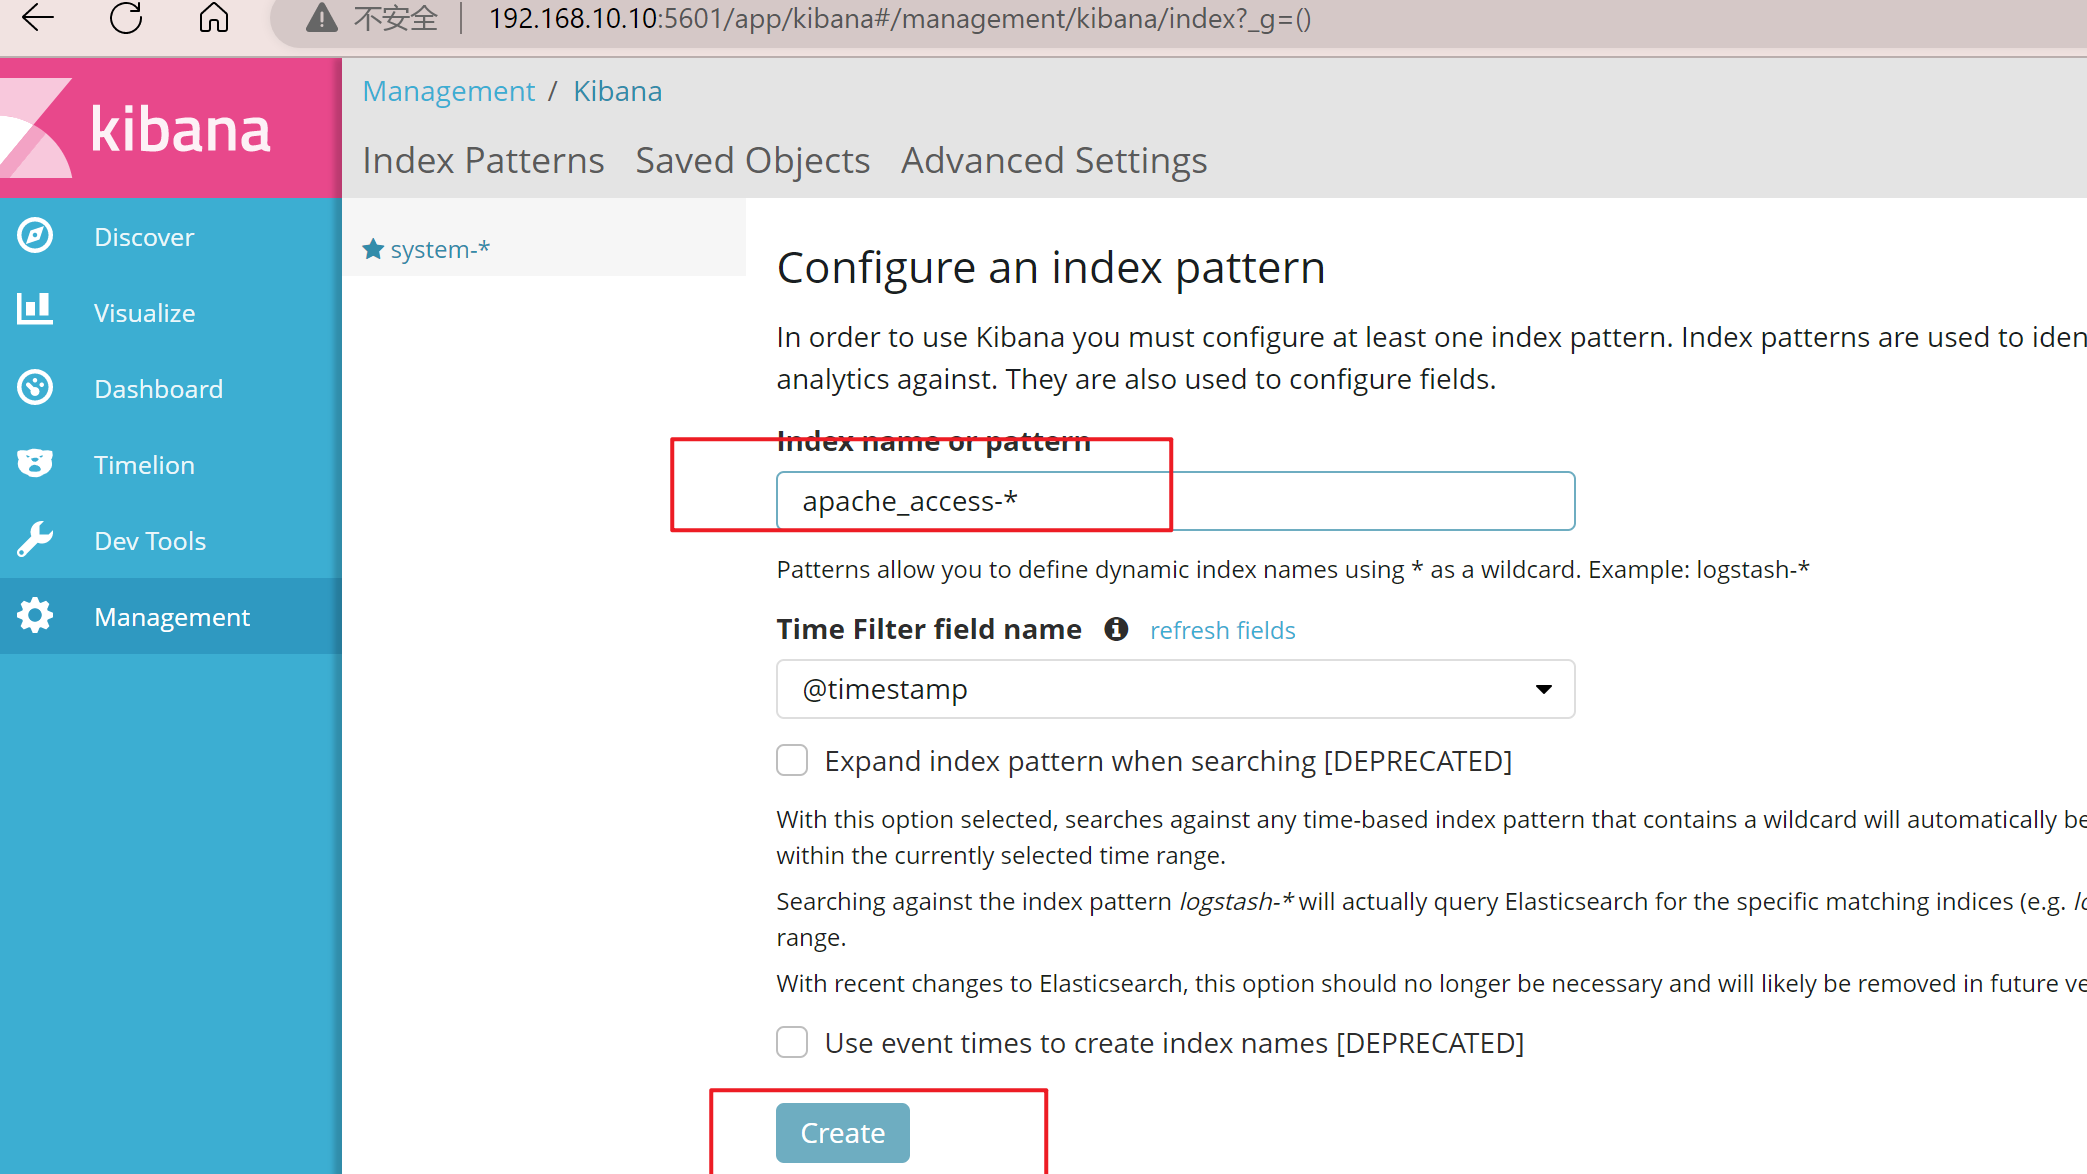Open the Advanced Settings tab
The width and height of the screenshot is (2087, 1174).
(1054, 160)
